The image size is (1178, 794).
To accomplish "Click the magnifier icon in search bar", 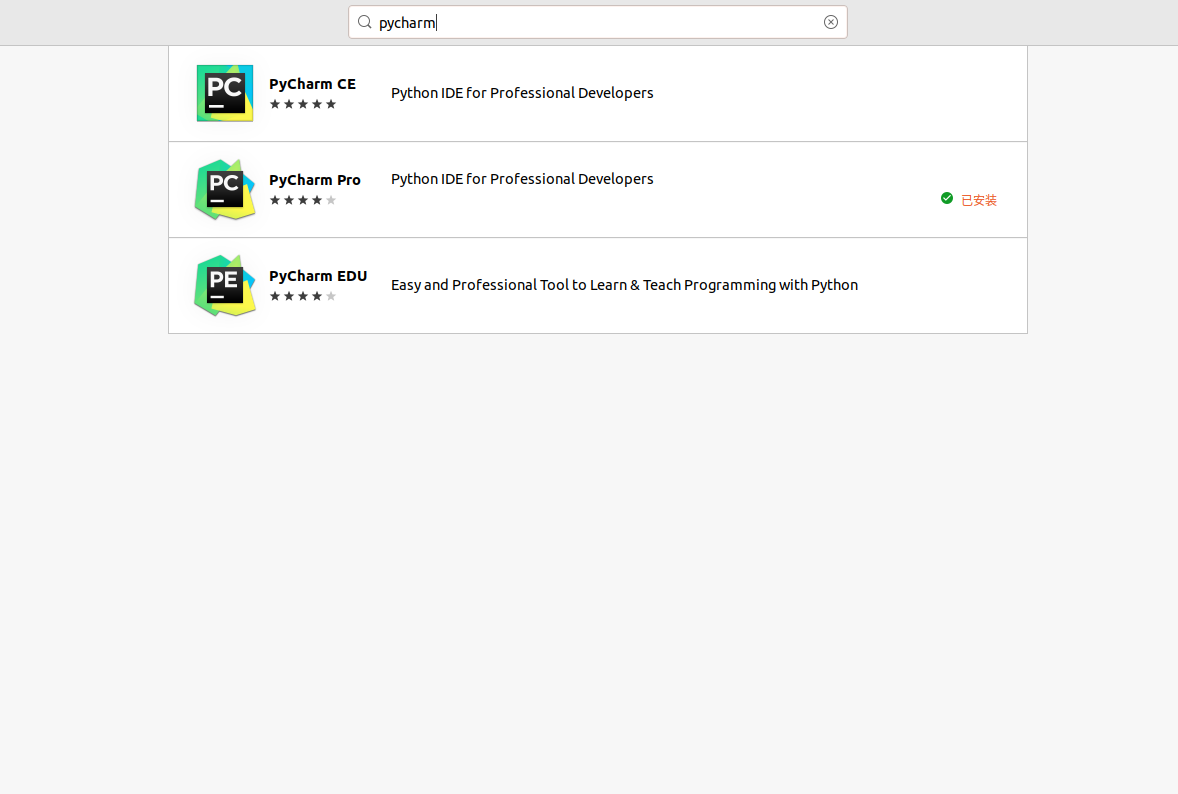I will click(365, 23).
